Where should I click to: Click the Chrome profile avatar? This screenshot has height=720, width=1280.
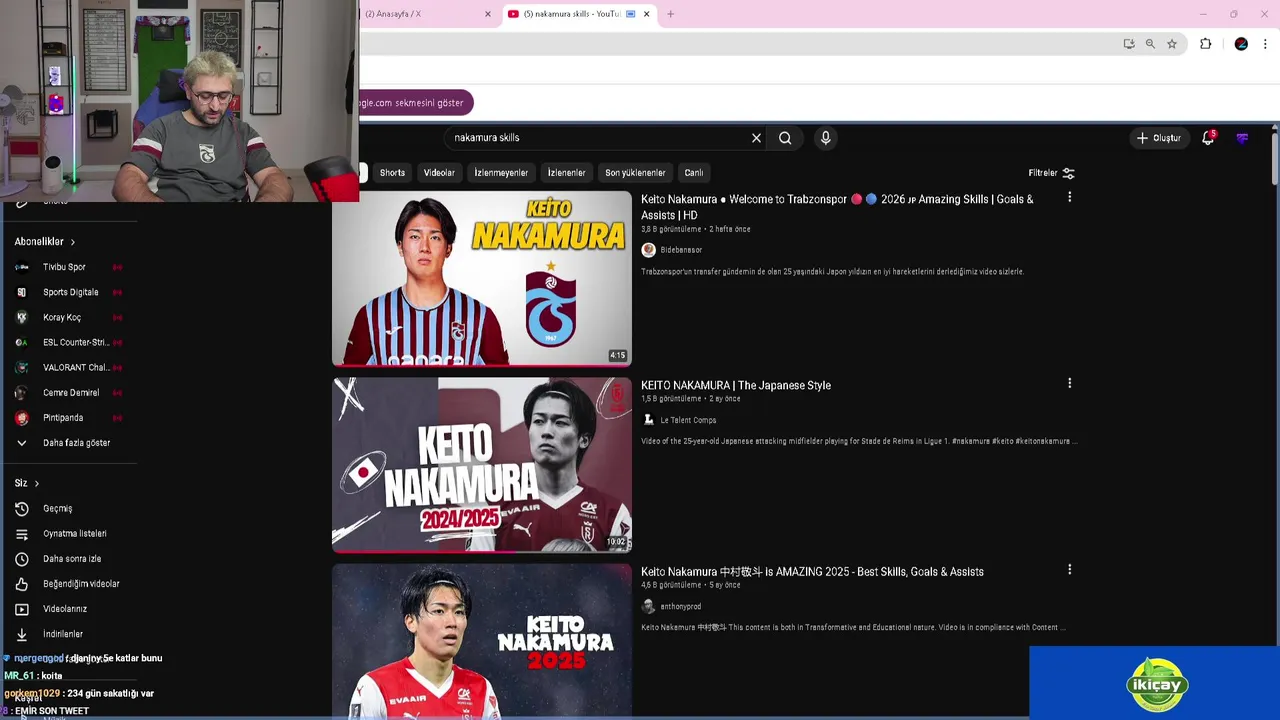[x=1241, y=44]
